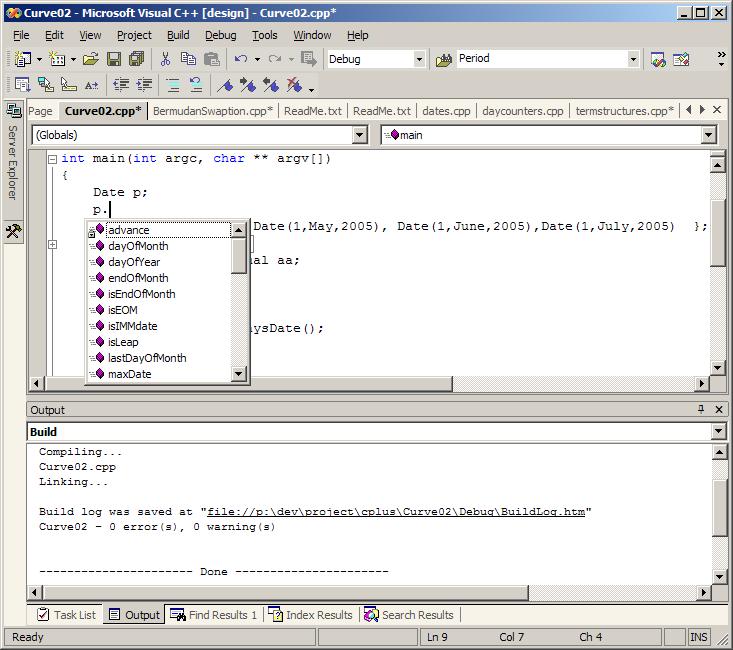Select advance from the autocomplete list

130,230
